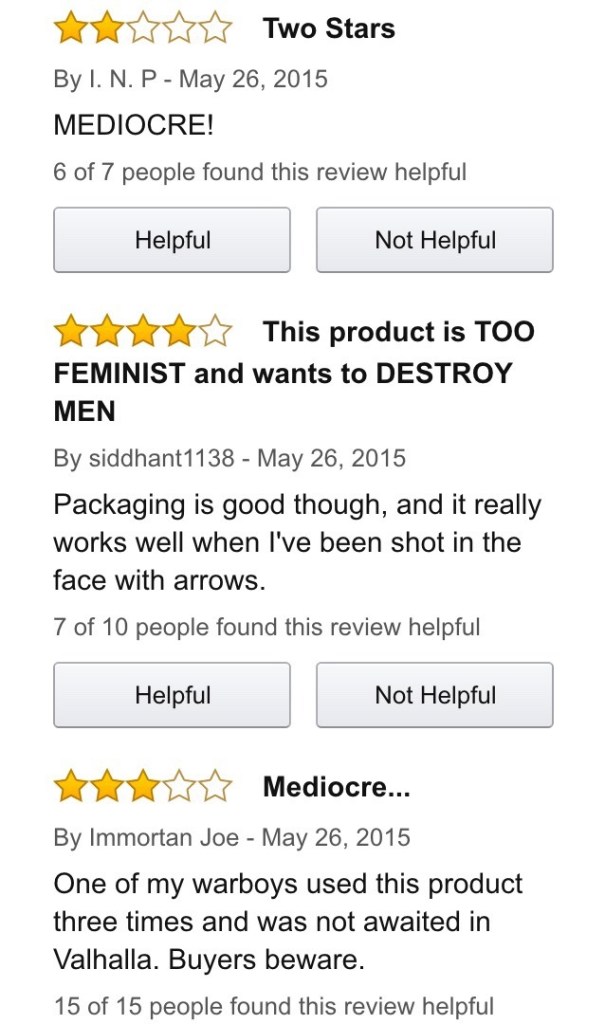Open the "Mediocre..." review title
605x1024 pixels.
[x=336, y=787]
